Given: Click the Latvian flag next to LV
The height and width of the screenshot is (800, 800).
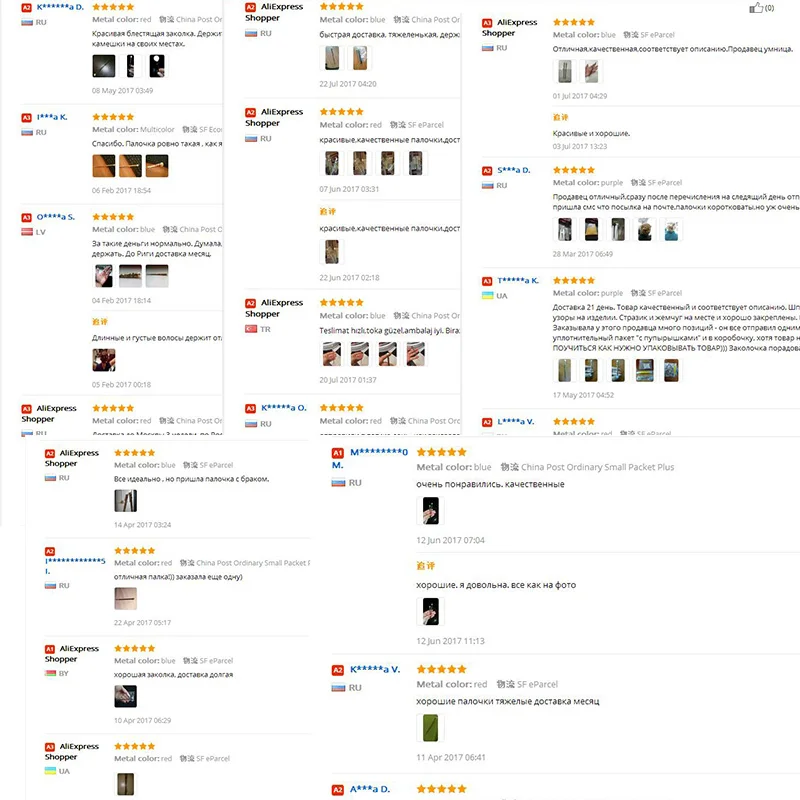Looking at the screenshot, I should pos(27,232).
